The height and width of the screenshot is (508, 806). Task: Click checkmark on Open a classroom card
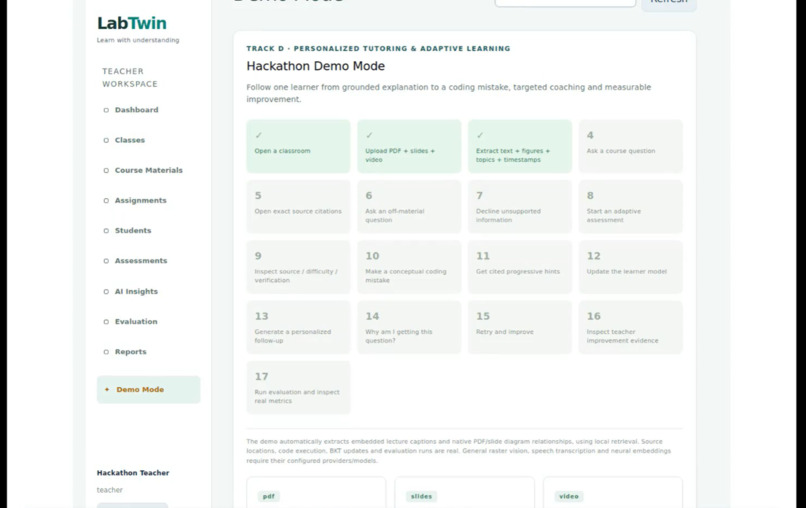259,135
